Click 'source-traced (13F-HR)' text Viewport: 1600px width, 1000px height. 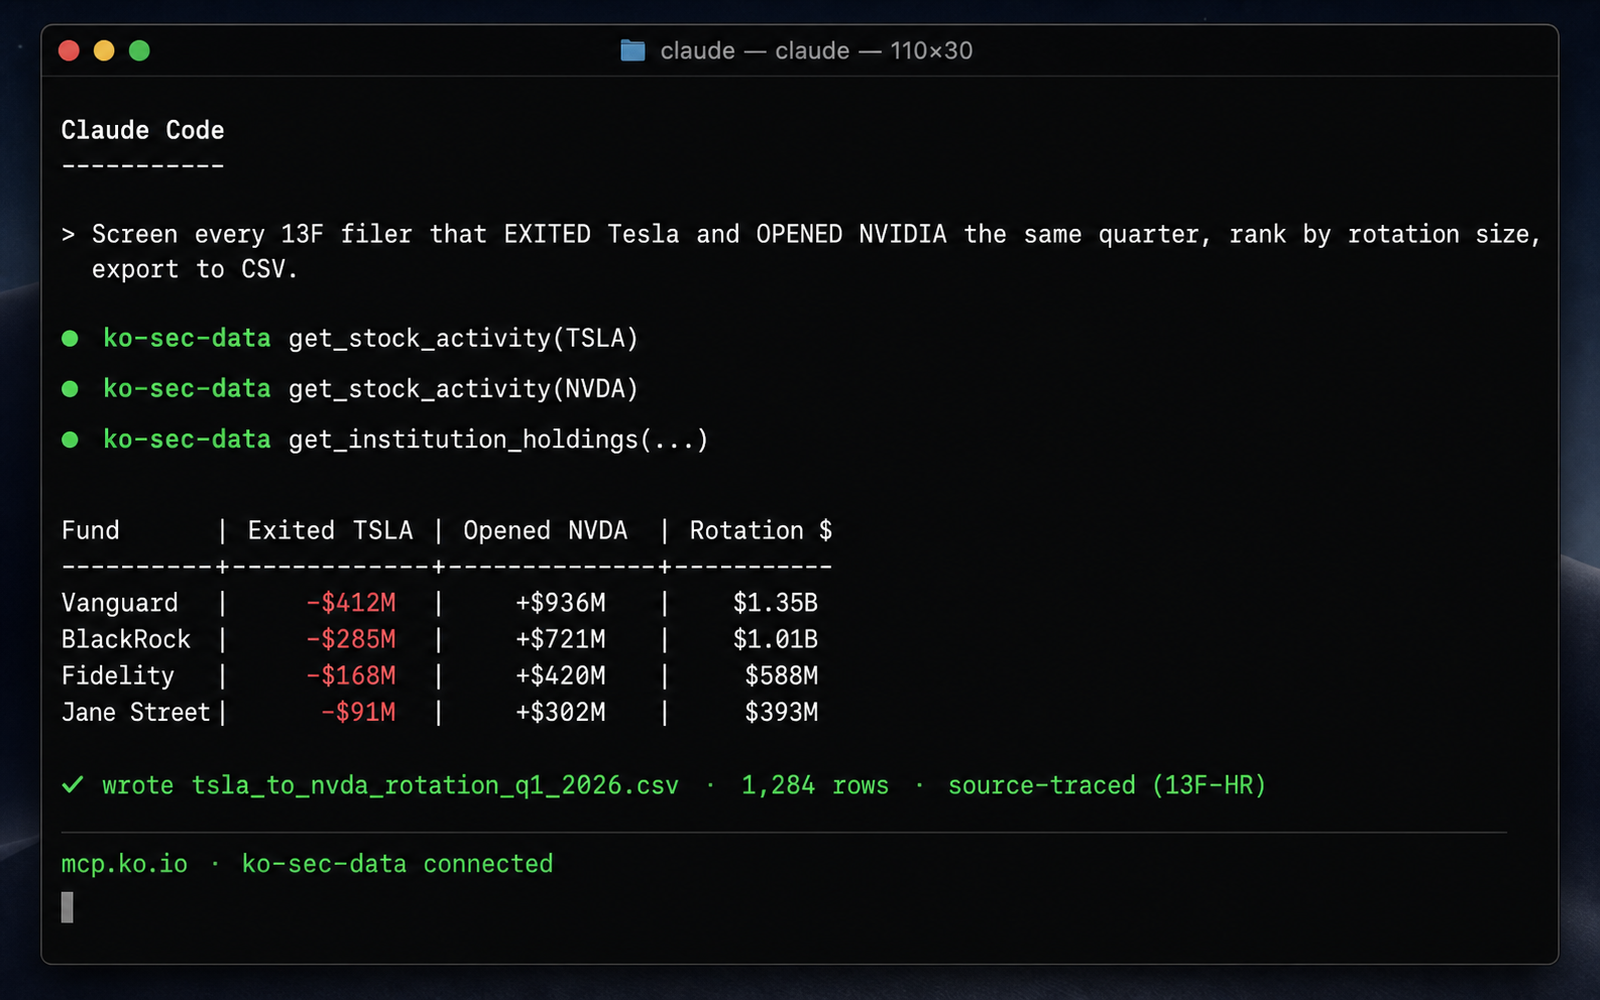pos(1107,786)
